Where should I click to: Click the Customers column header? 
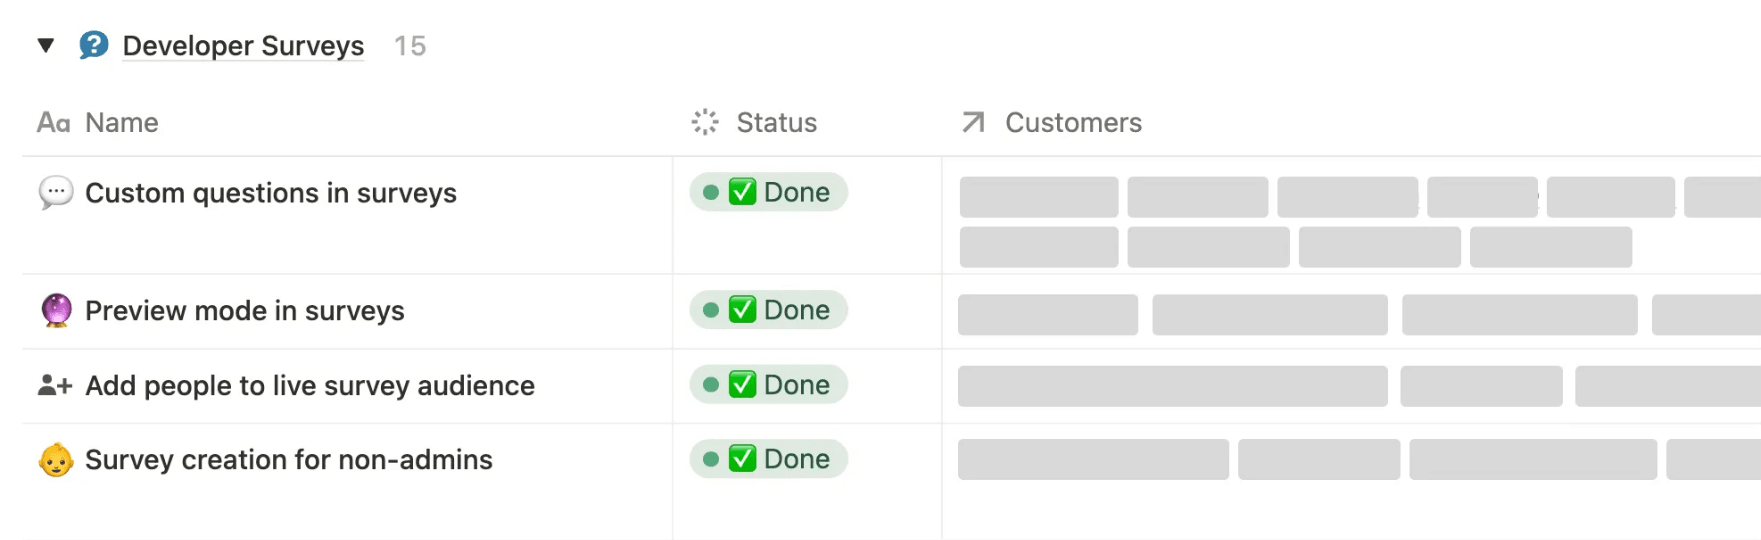[x=1072, y=123]
